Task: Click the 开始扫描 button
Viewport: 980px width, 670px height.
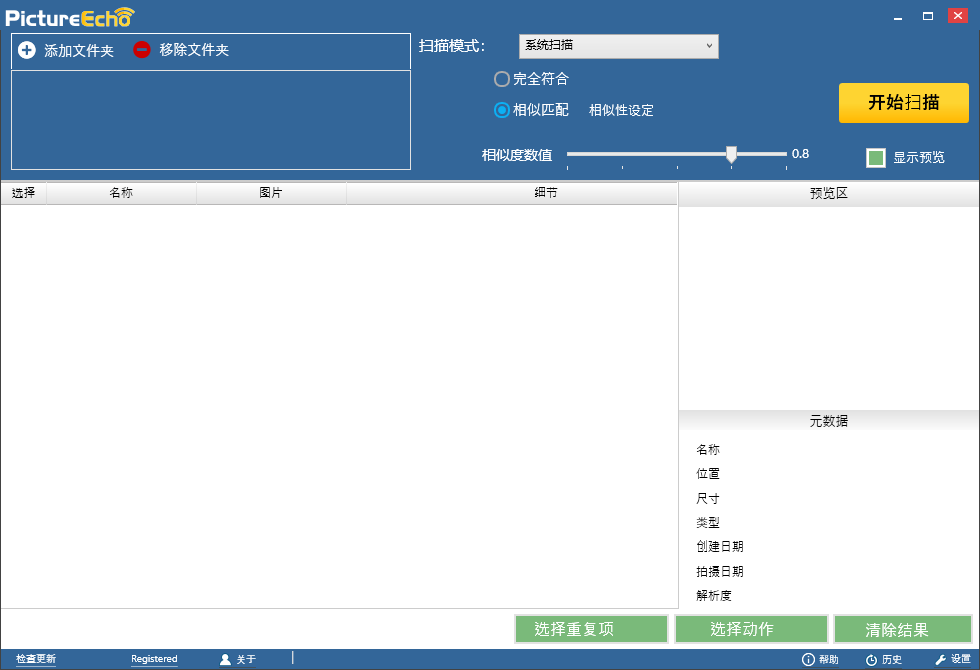Action: pyautogui.click(x=904, y=102)
